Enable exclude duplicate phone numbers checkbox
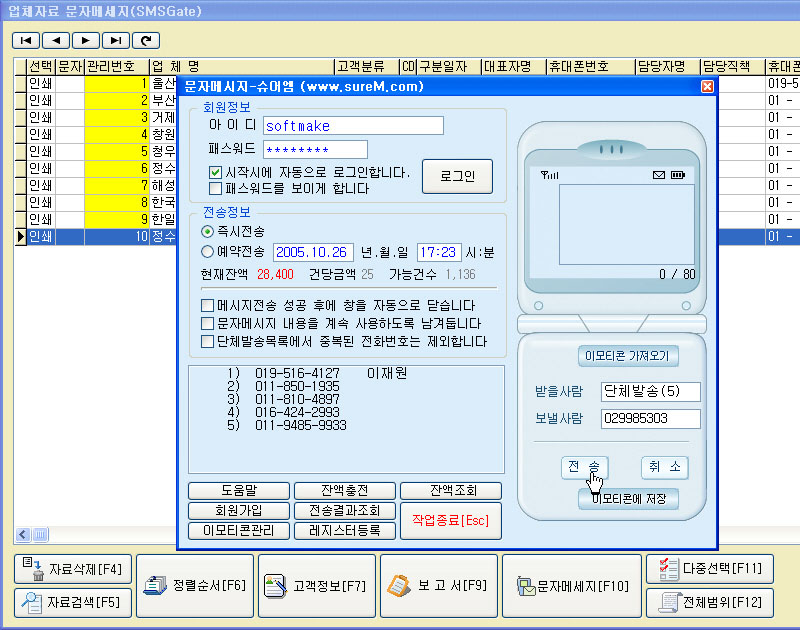Image resolution: width=800 pixels, height=630 pixels. click(x=207, y=341)
